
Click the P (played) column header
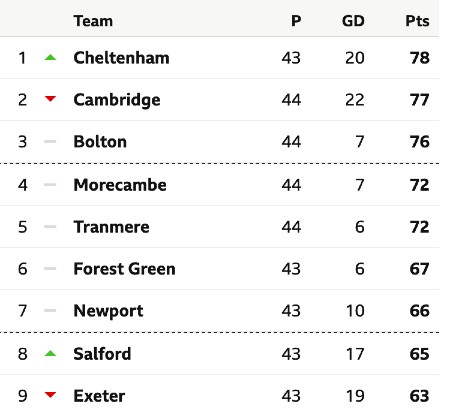(296, 21)
